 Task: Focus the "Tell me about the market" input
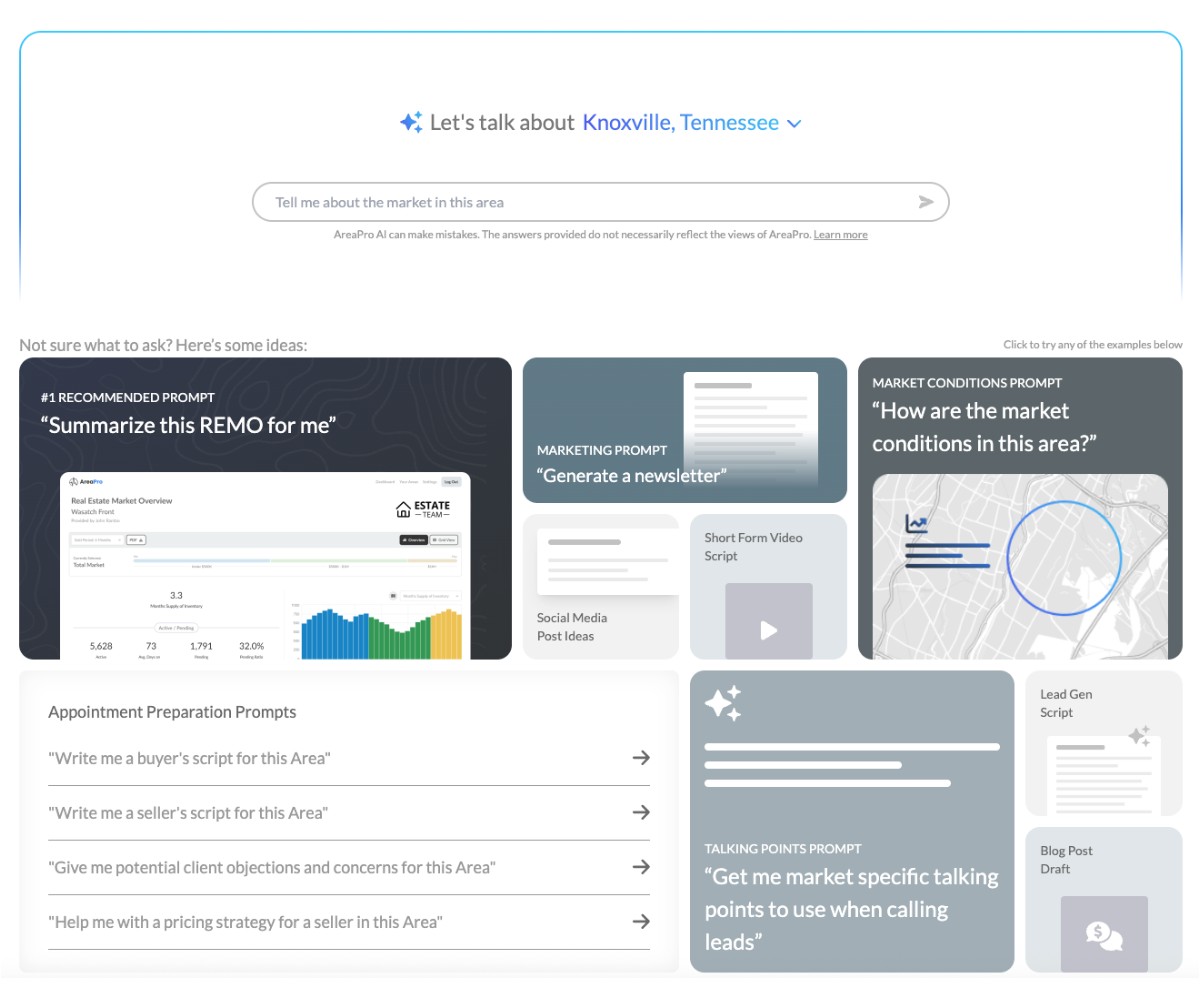(x=600, y=202)
